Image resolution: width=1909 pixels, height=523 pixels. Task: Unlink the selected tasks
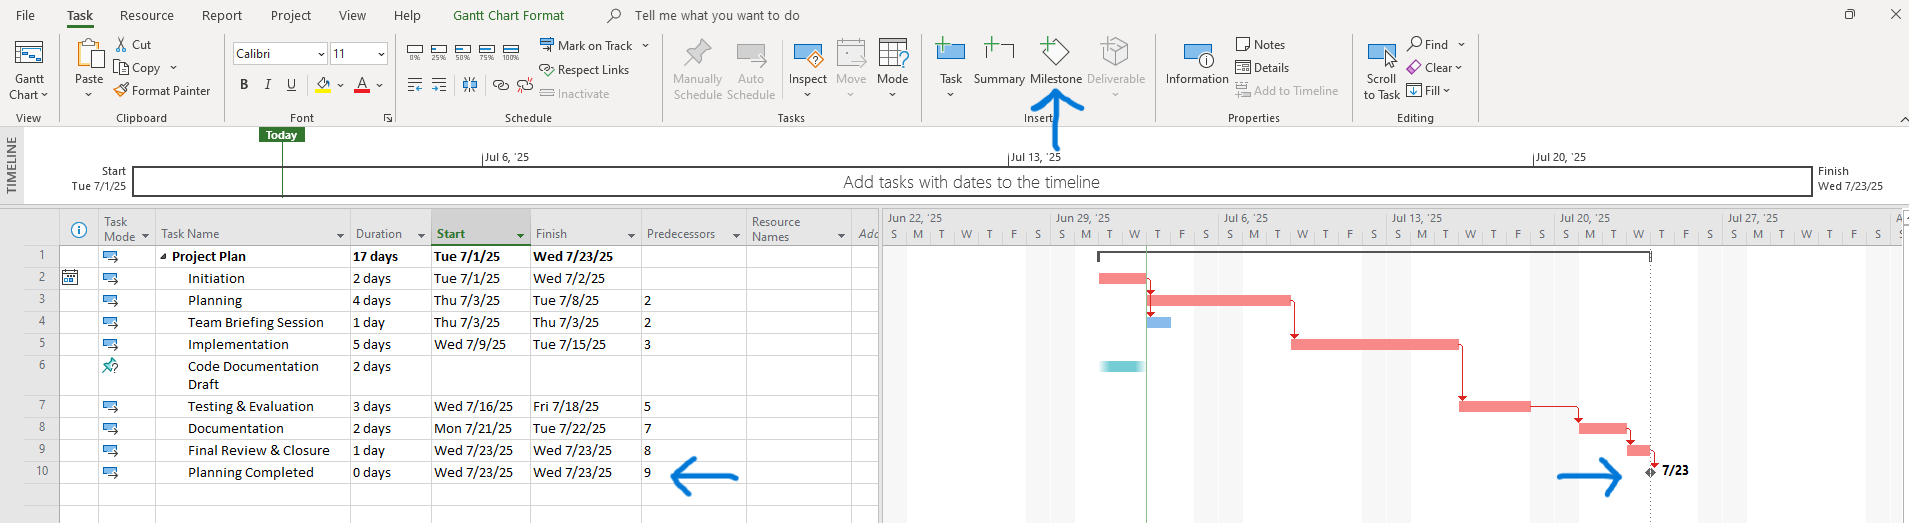[525, 86]
